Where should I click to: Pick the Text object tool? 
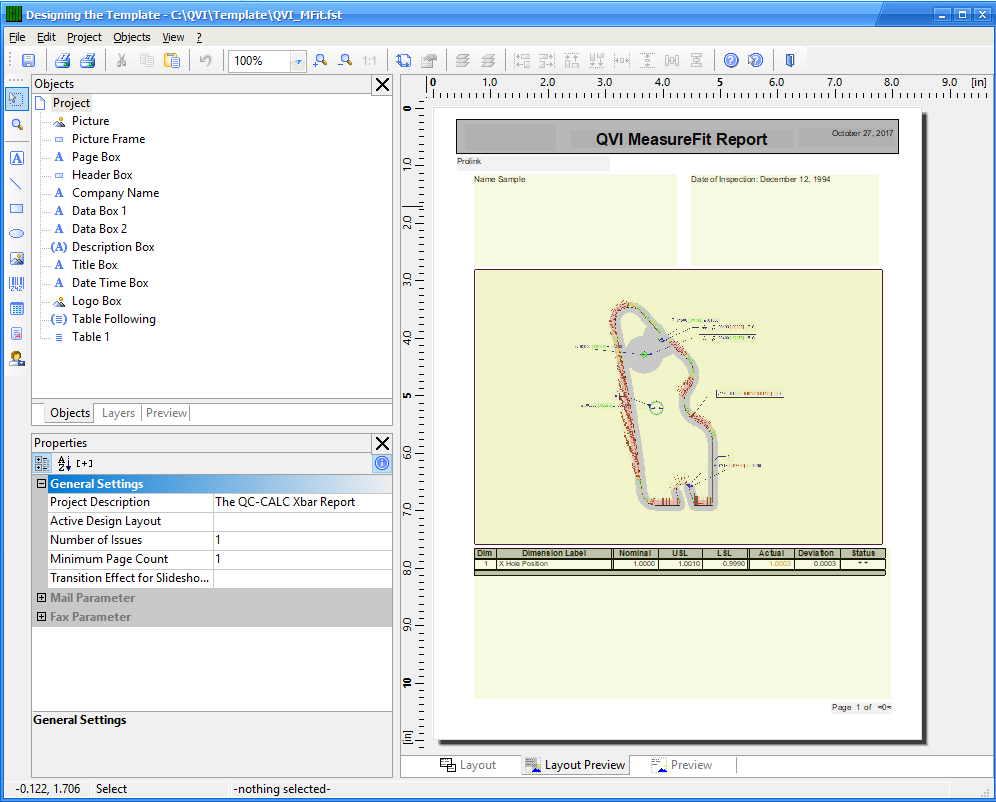(17, 158)
